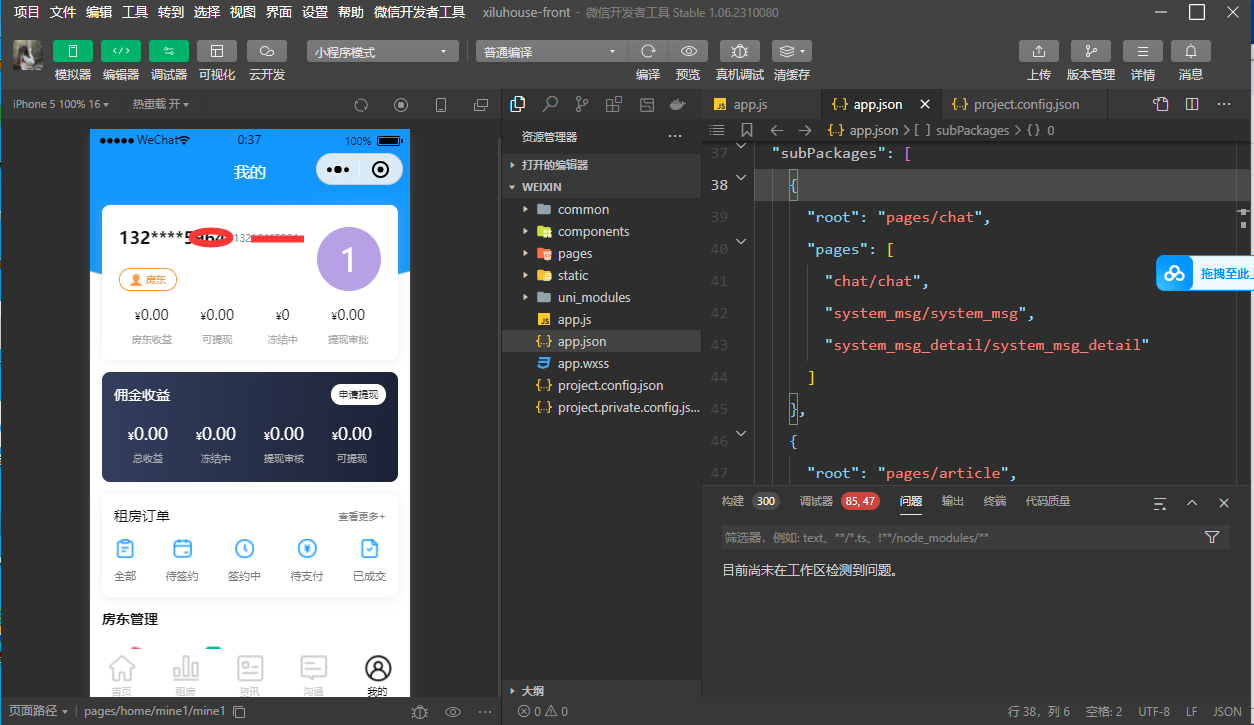This screenshot has height=725, width=1254.
Task: Open the mini program capsule menu dots
Action: click(338, 170)
